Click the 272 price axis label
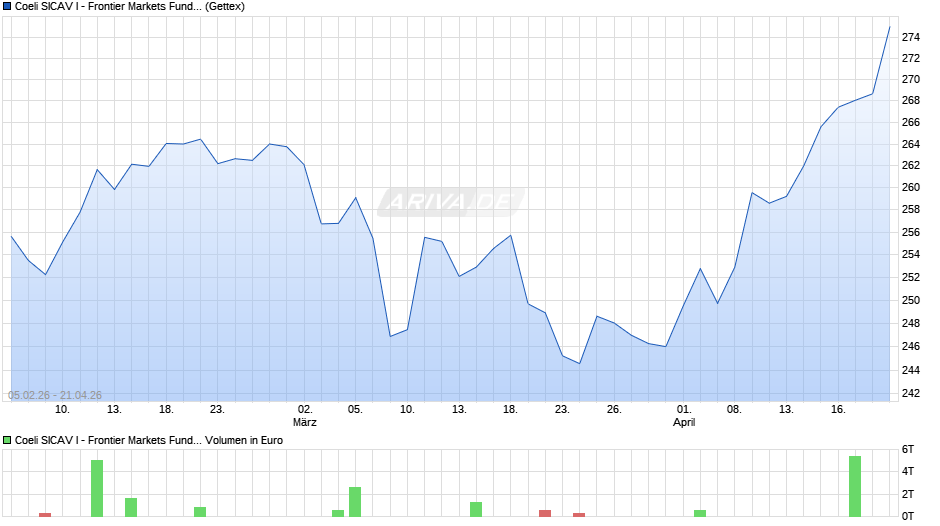The width and height of the screenshot is (940, 526). tap(911, 58)
